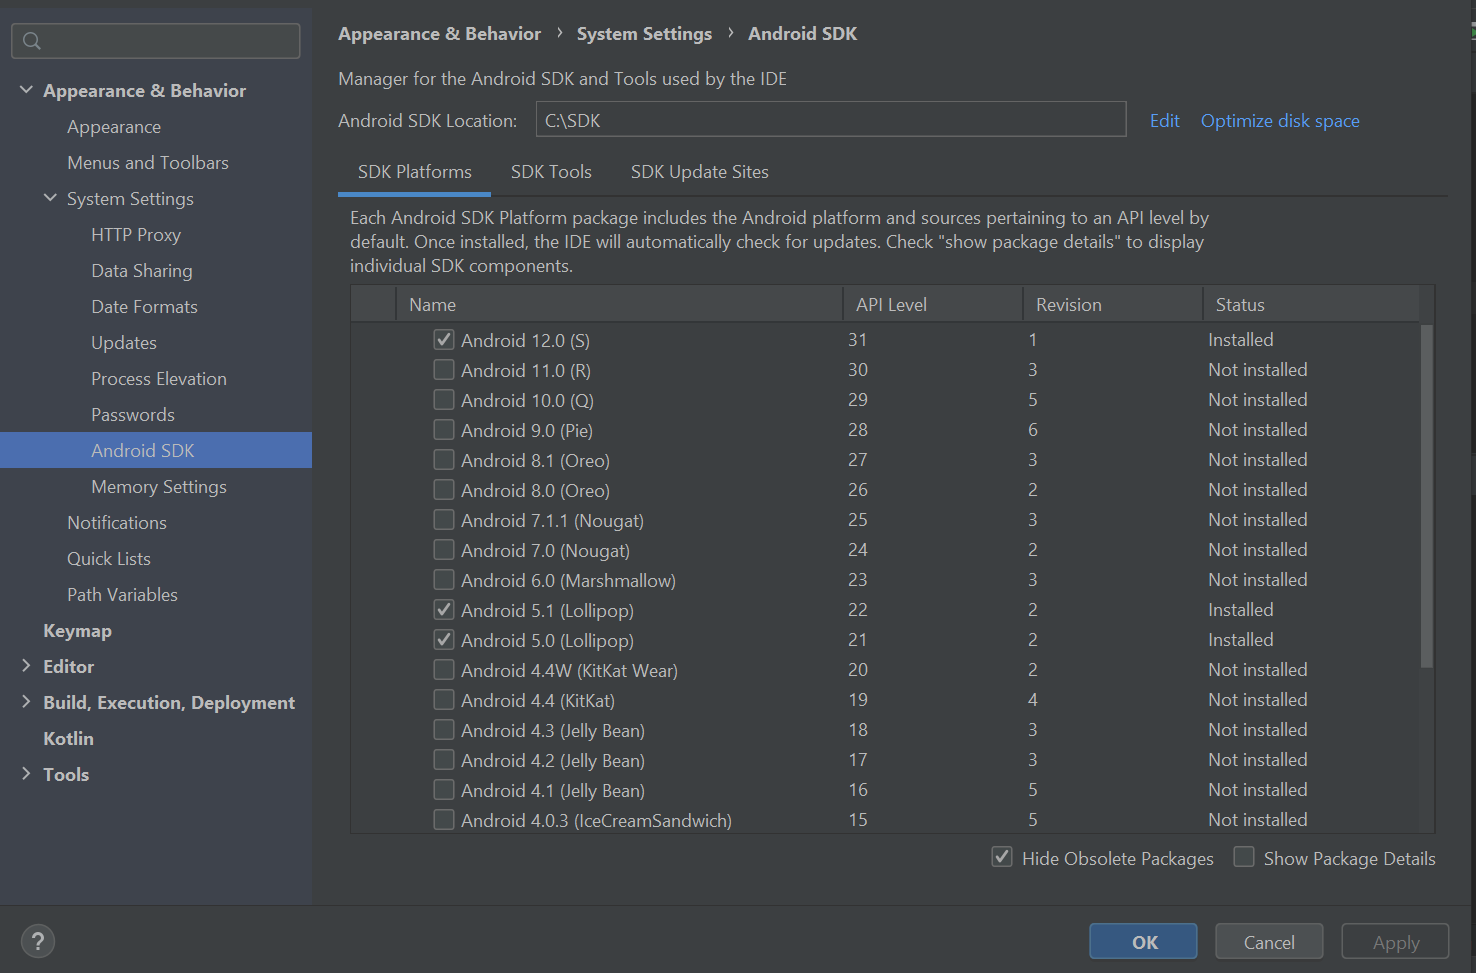Check Android 7.0 (Nougat) checkbox
This screenshot has height=973, width=1476.
(444, 550)
